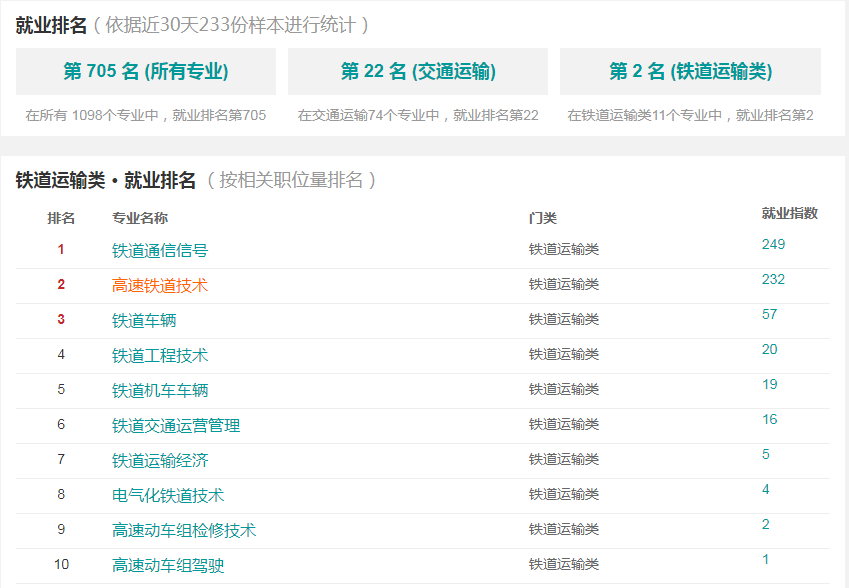The height and width of the screenshot is (588, 849).
Task: Open the 高速铁道技术 major link
Action: [160, 285]
